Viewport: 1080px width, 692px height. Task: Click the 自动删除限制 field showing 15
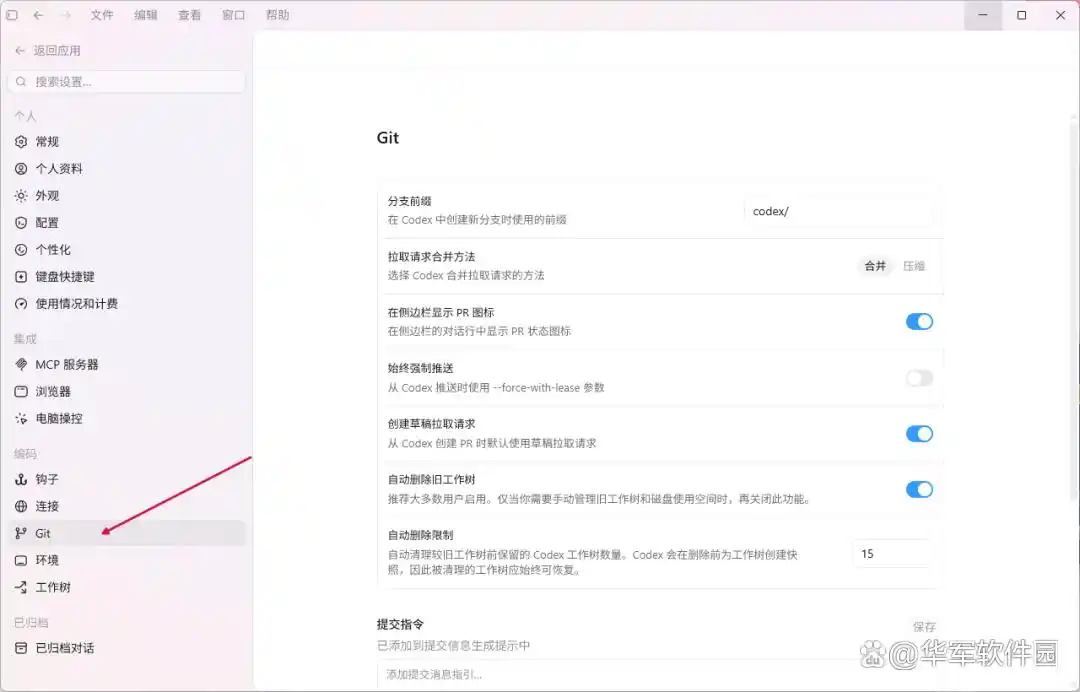(x=893, y=554)
